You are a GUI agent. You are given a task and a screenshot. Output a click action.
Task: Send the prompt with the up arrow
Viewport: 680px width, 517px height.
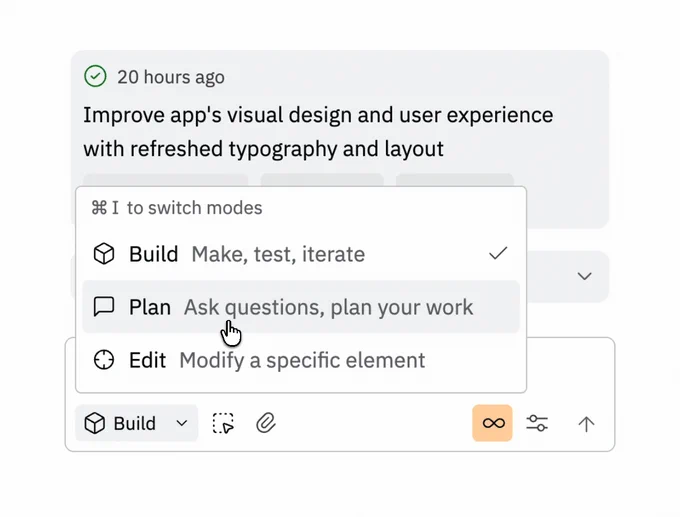(x=586, y=424)
